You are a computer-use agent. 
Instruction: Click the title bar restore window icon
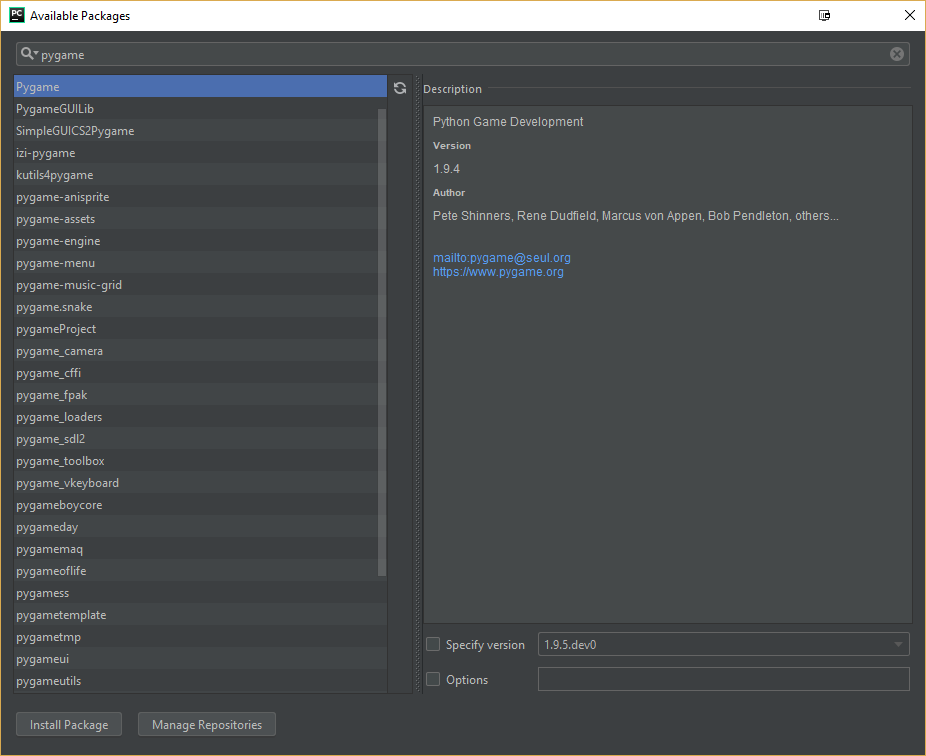pyautogui.click(x=824, y=15)
